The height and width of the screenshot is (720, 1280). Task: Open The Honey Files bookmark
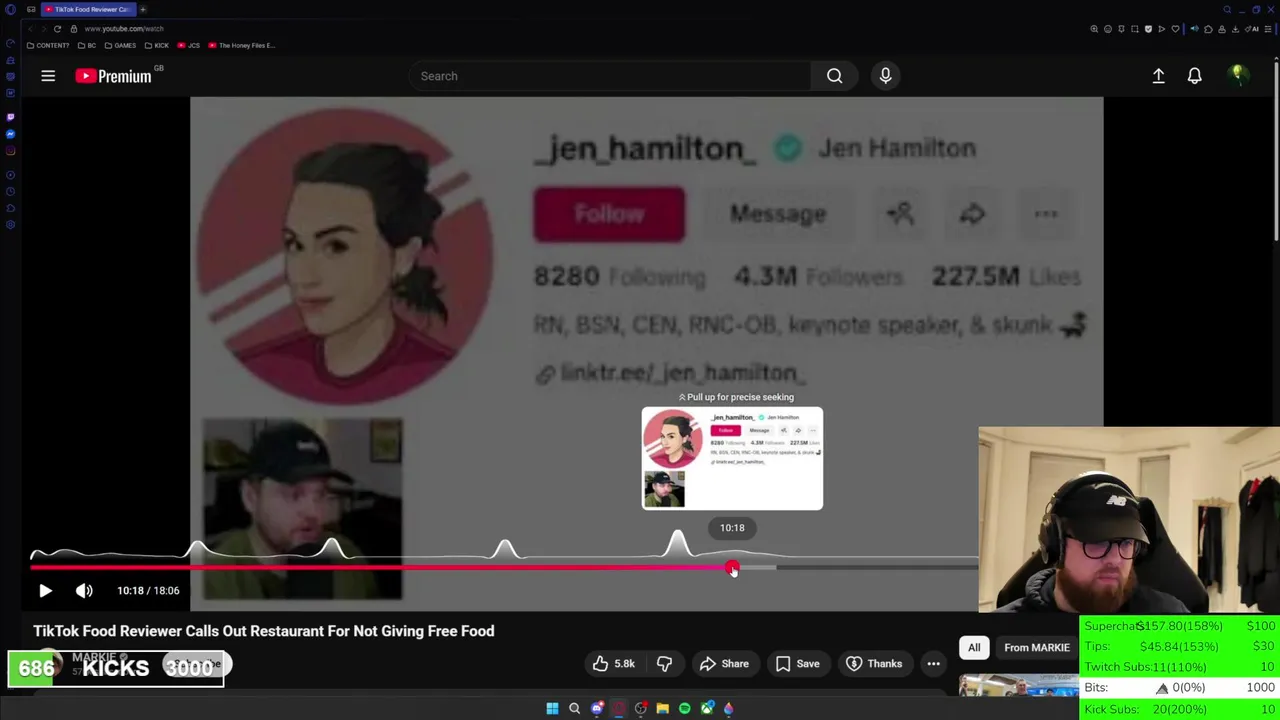(x=242, y=45)
